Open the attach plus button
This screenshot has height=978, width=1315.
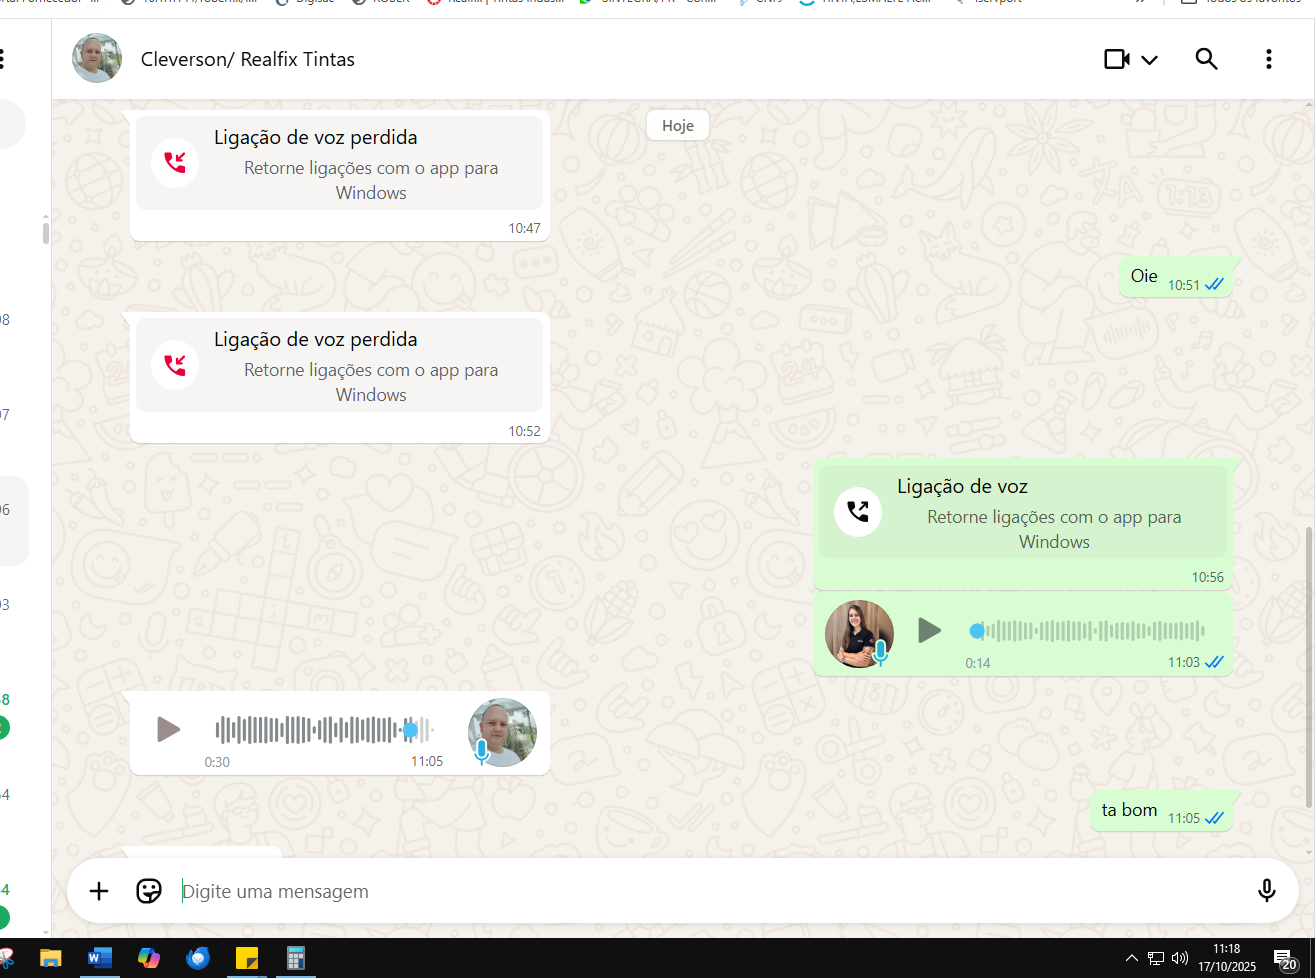[99, 891]
